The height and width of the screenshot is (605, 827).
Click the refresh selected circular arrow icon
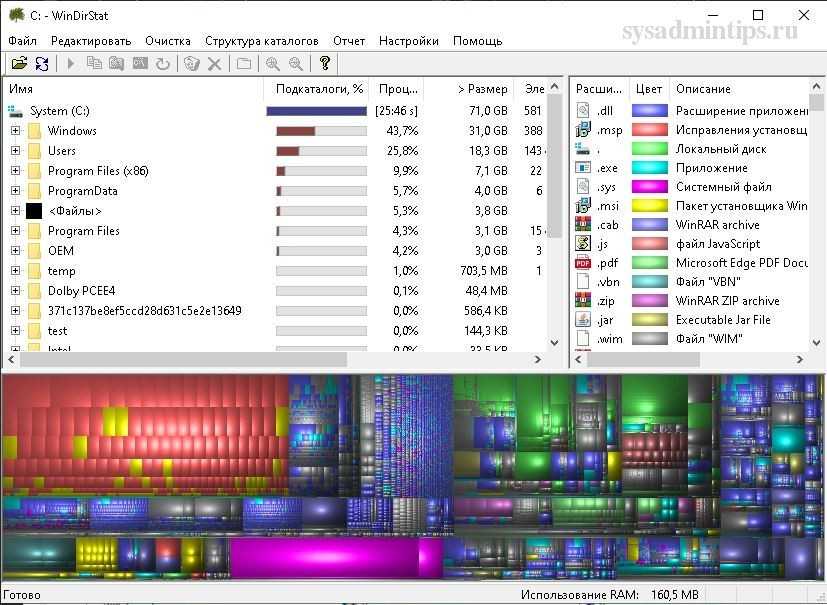[162, 64]
